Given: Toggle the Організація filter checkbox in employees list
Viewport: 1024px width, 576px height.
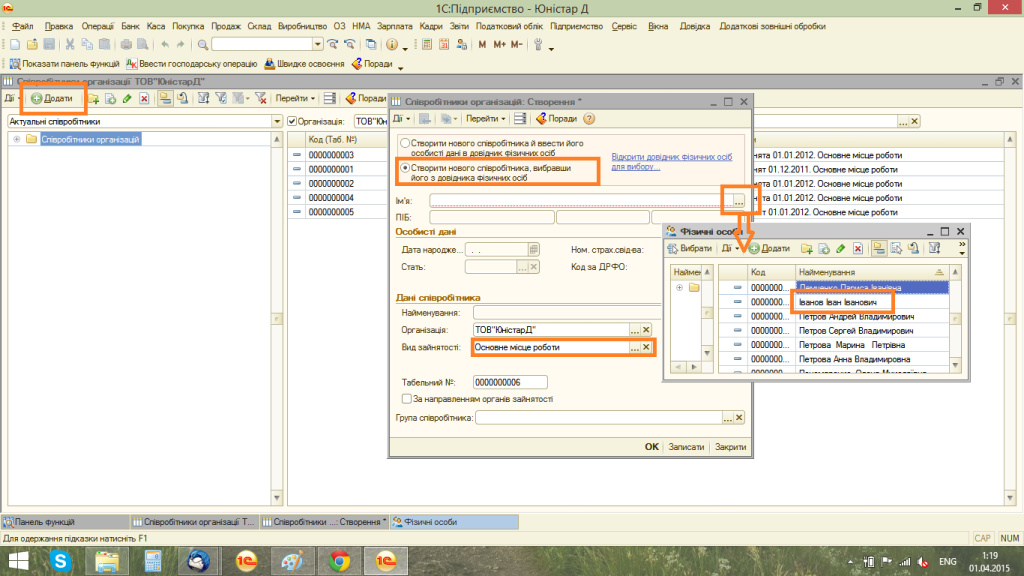Looking at the screenshot, I should click(292, 121).
